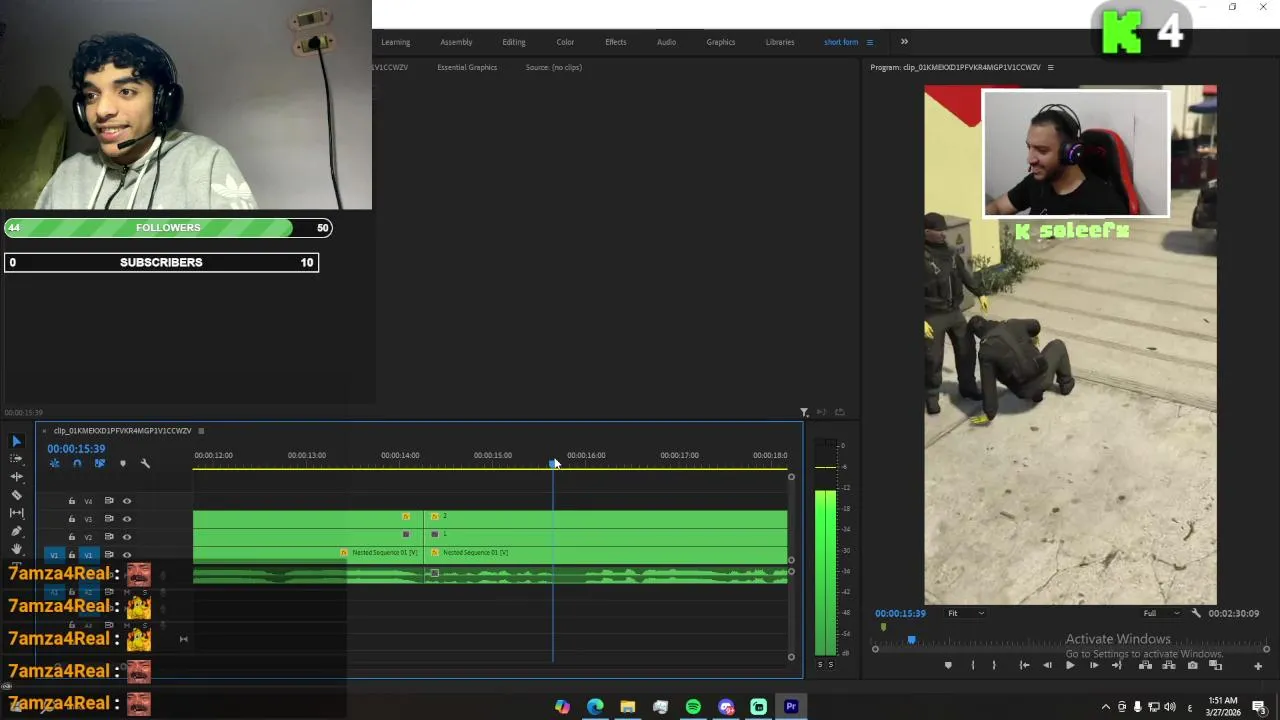Image resolution: width=1280 pixels, height=720 pixels.
Task: Open the Essential Graphics panel tab
Action: [x=467, y=67]
